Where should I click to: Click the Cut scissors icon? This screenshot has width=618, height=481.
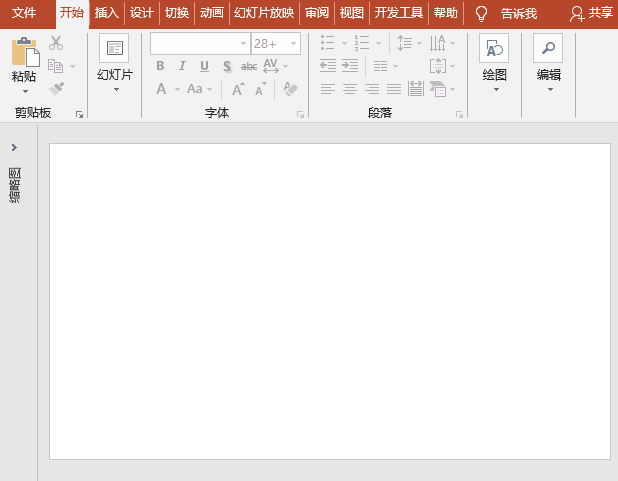pos(56,43)
